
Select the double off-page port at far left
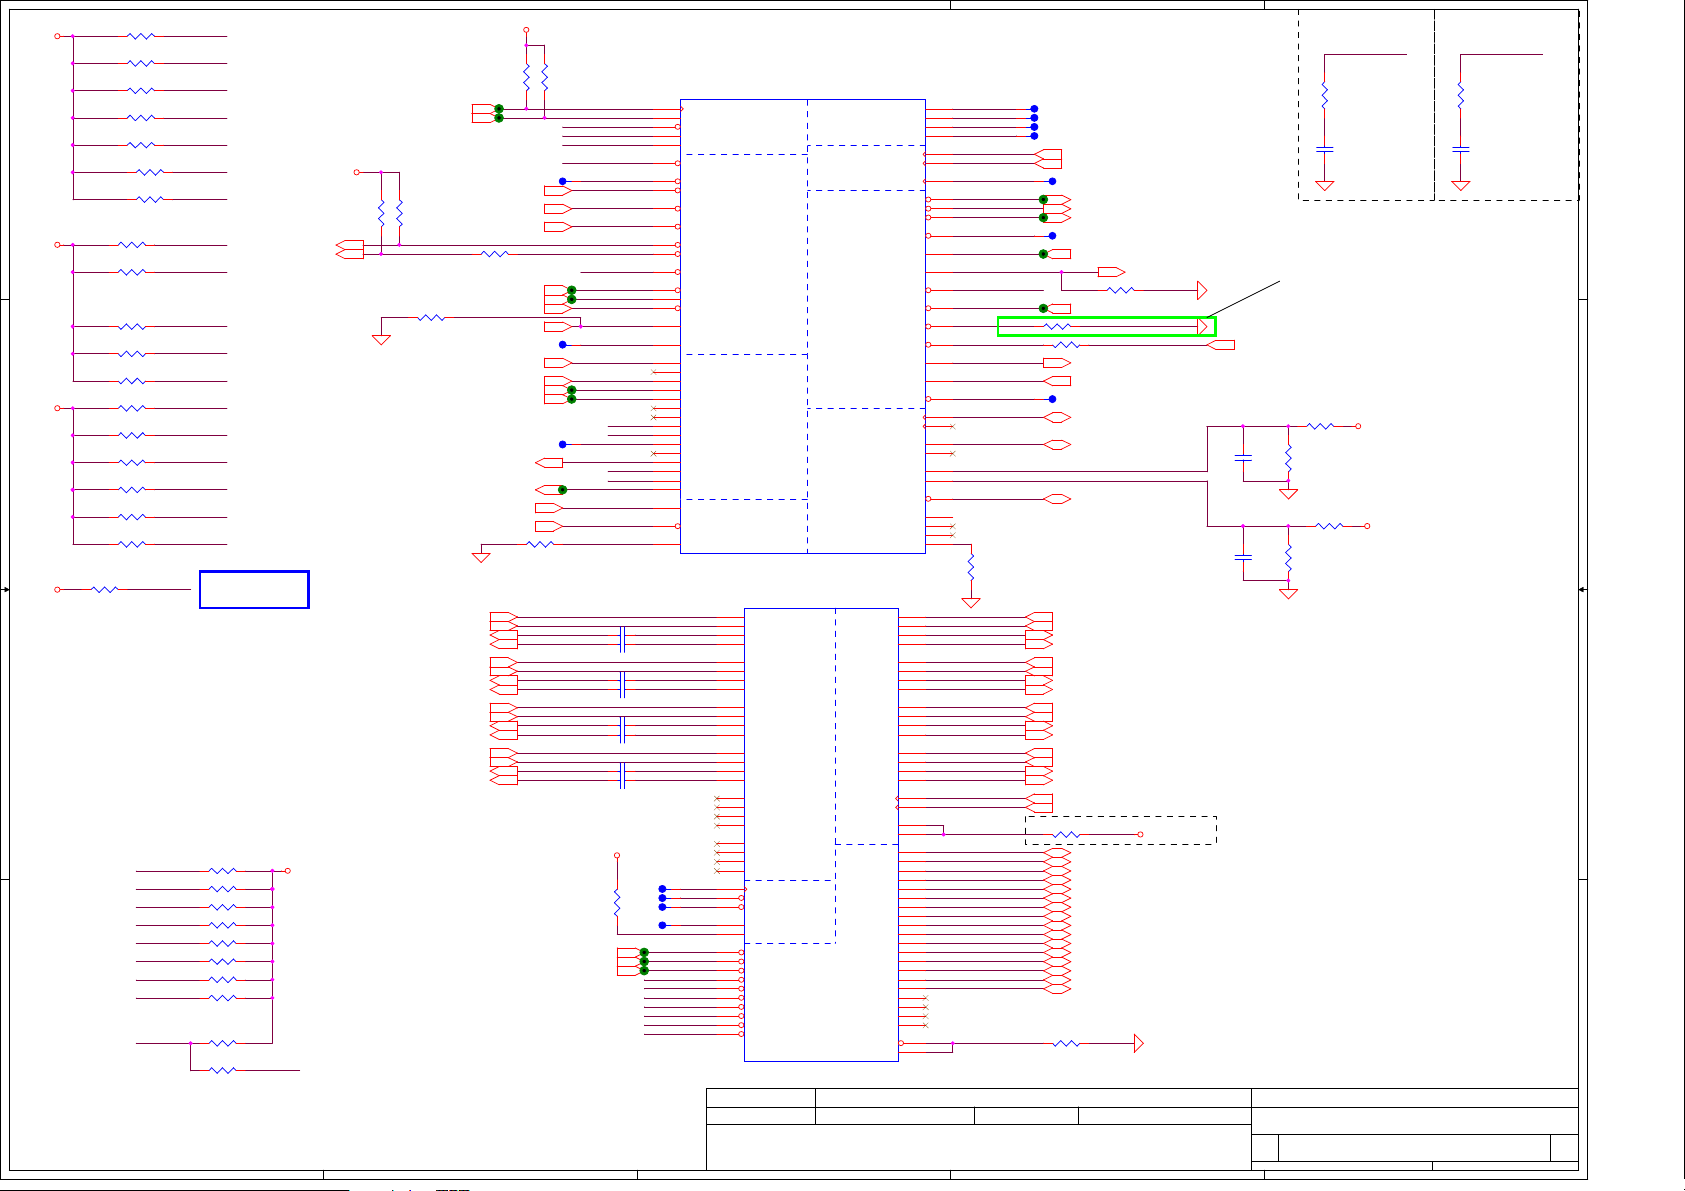(x=350, y=249)
